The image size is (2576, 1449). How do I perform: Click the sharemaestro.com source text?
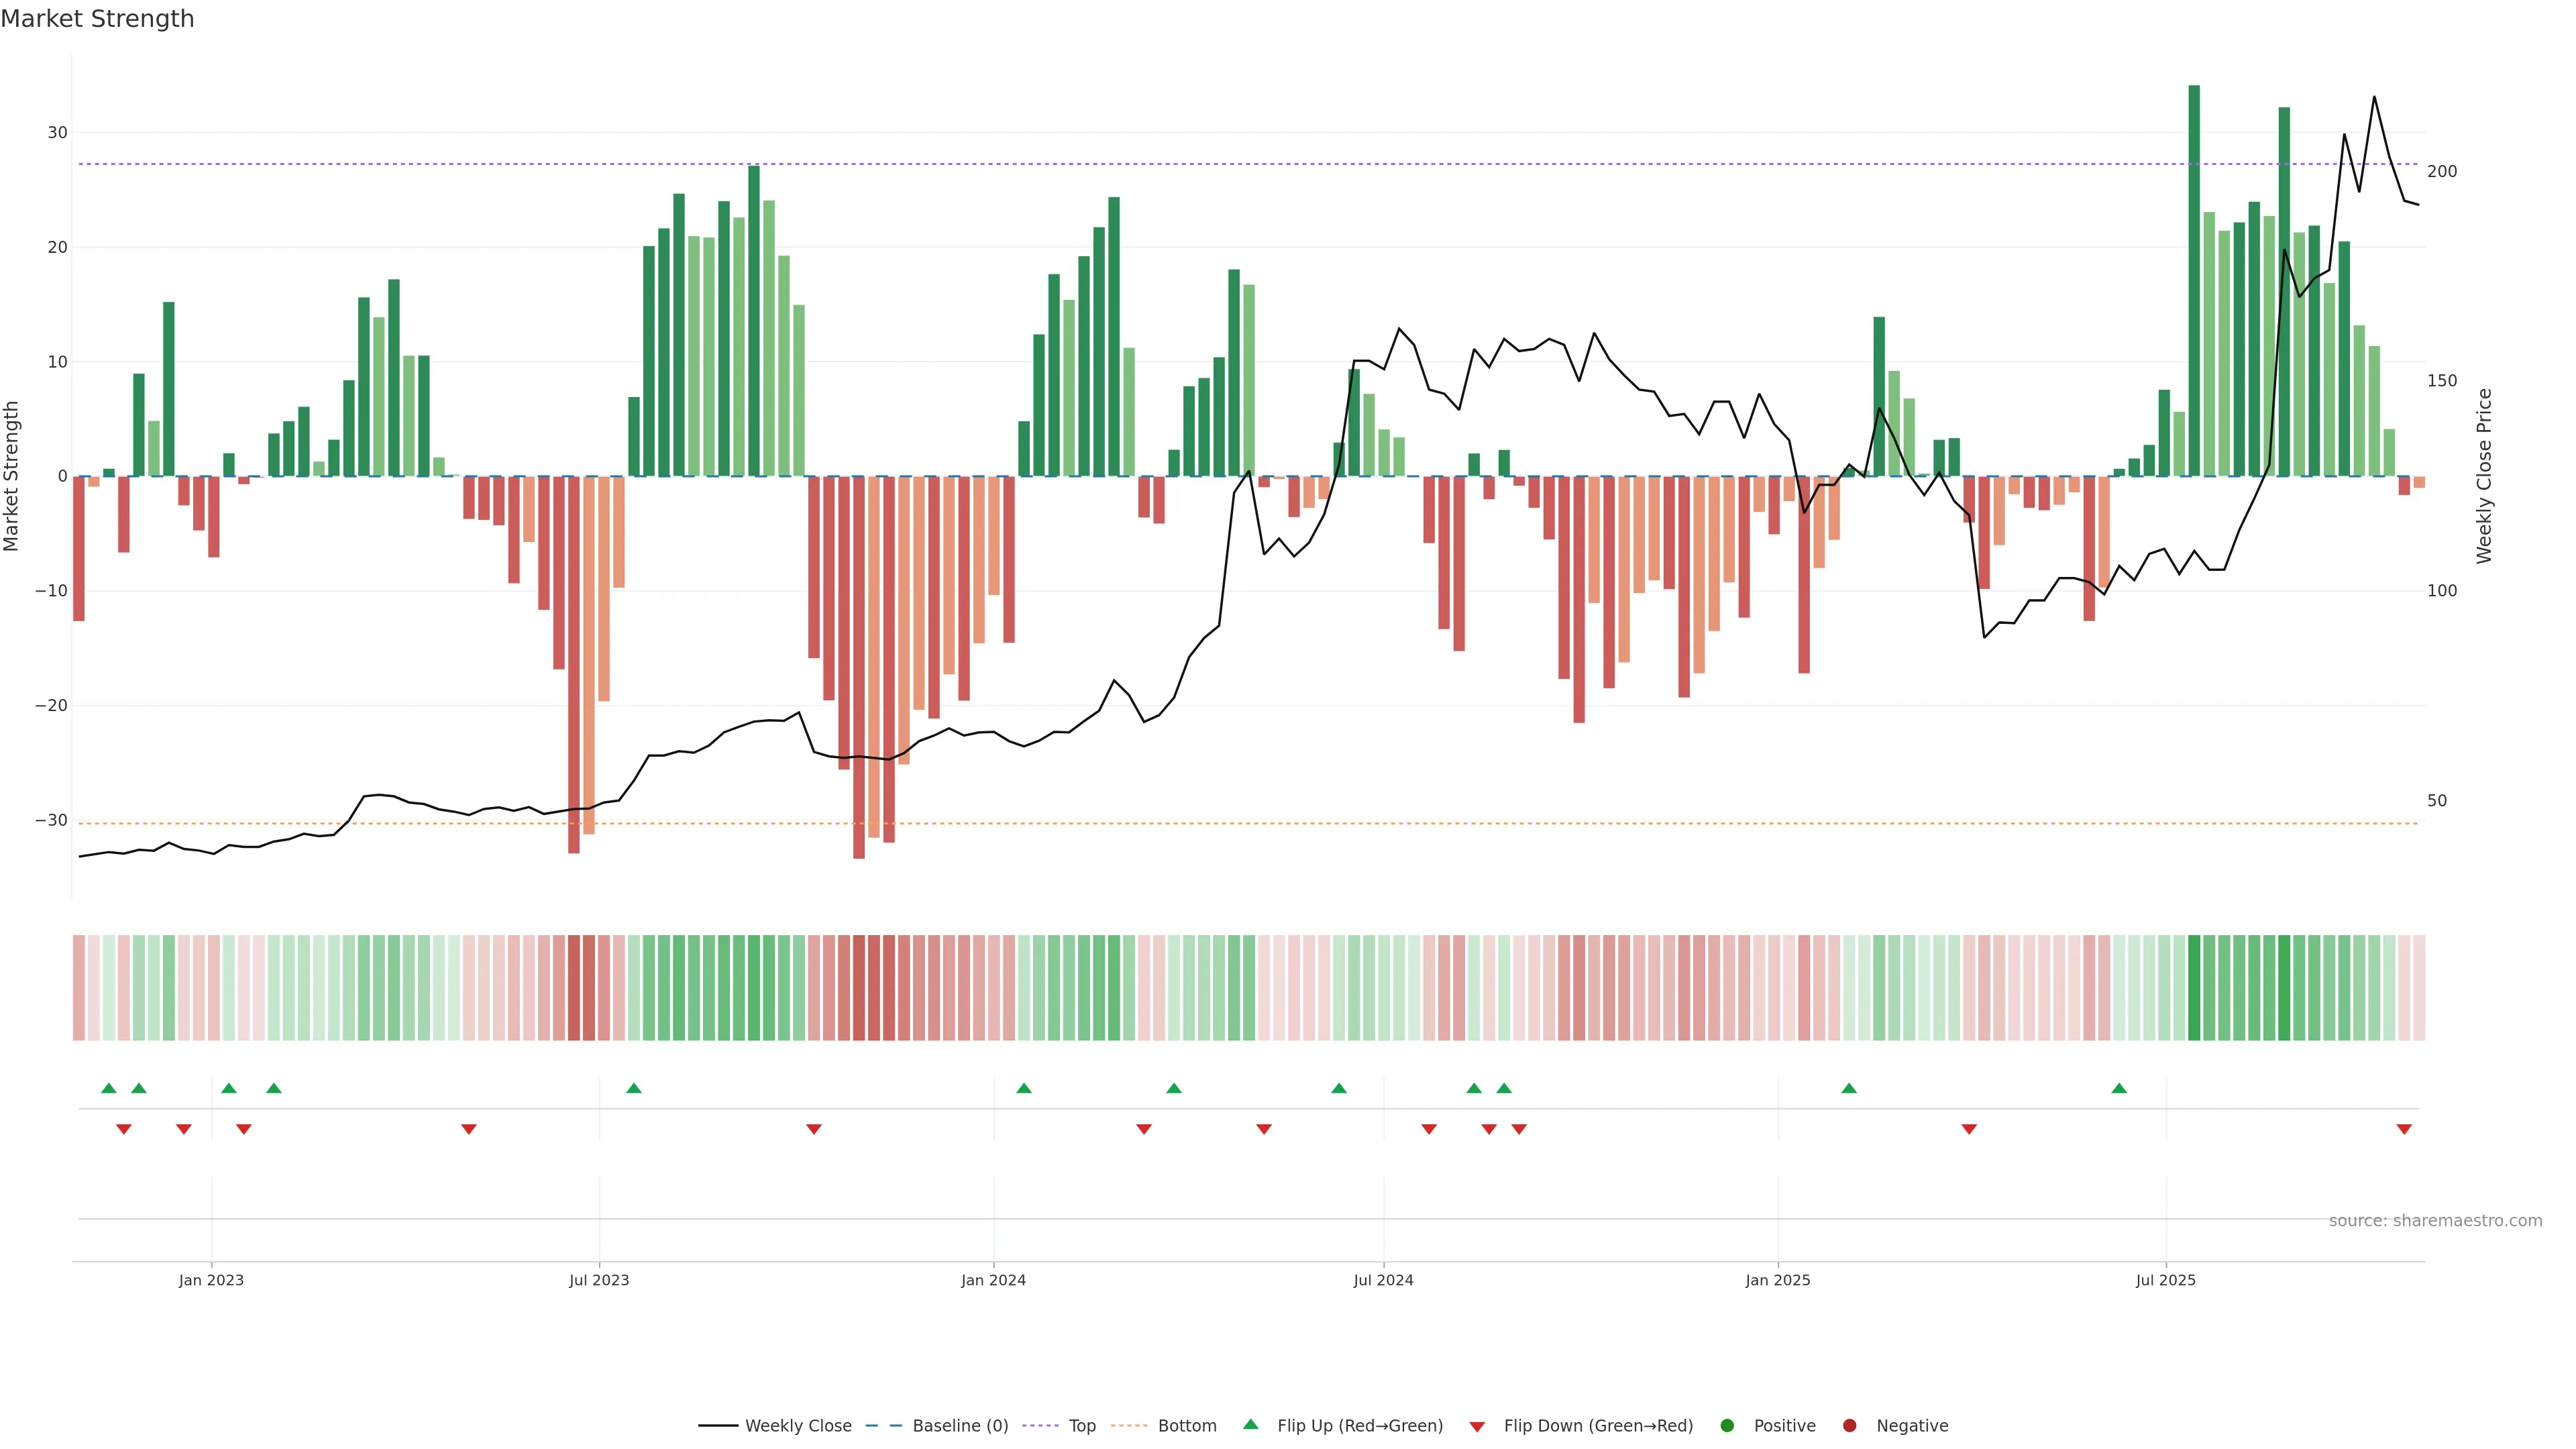(x=2435, y=1221)
